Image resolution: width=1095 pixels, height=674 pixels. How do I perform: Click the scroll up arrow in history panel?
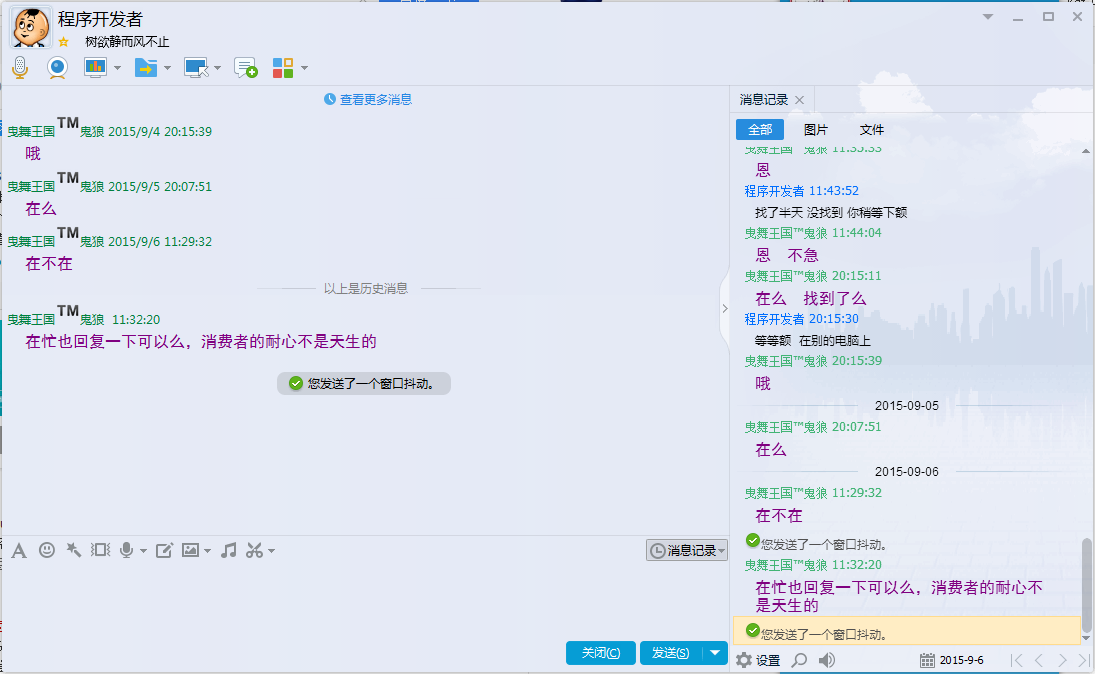click(1086, 151)
